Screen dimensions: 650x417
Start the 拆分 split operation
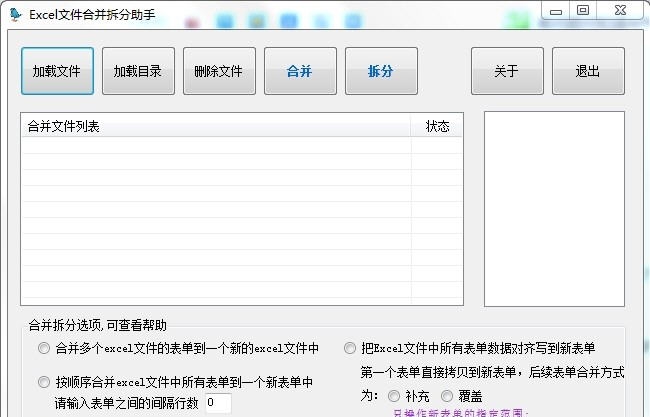pos(381,71)
